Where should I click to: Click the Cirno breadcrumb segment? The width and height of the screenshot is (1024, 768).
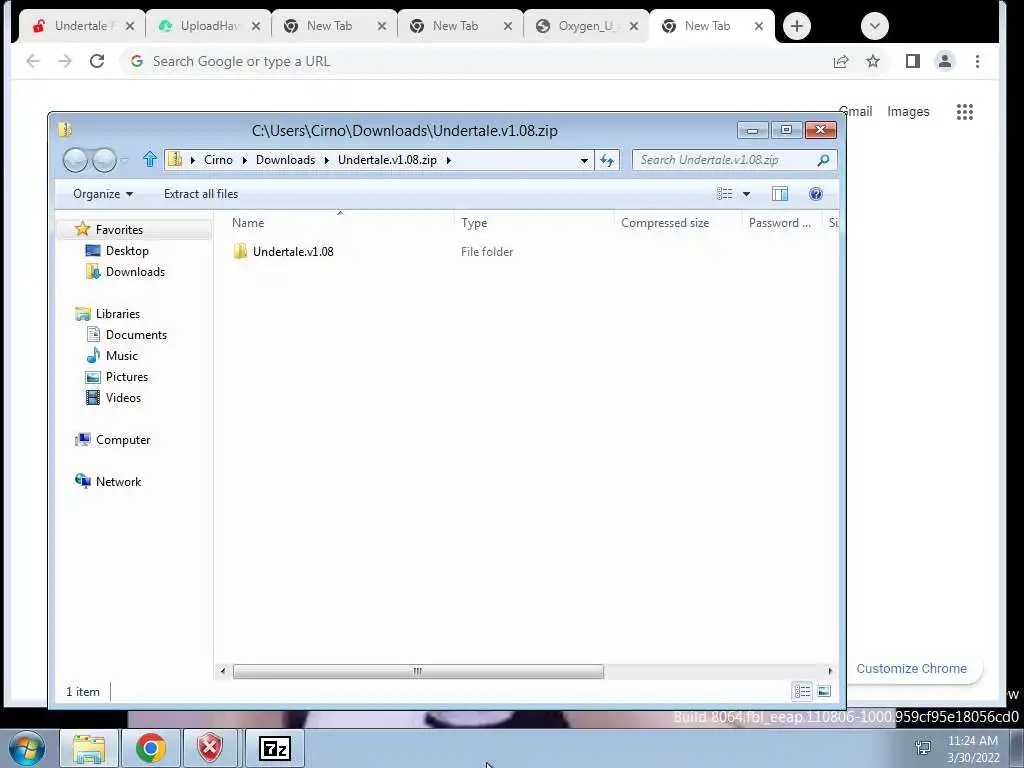point(218,160)
